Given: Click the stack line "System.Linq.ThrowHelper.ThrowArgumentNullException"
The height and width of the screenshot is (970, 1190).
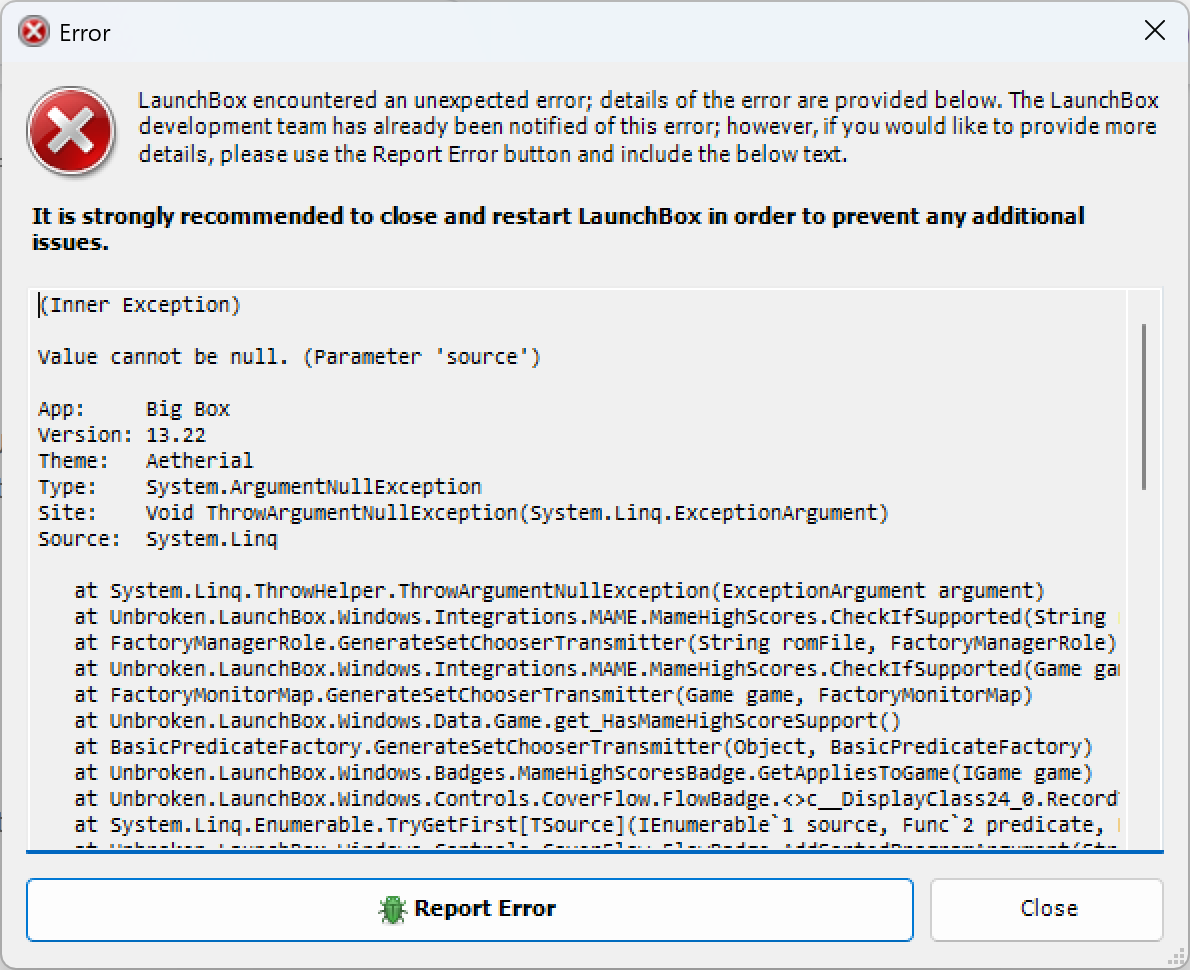Looking at the screenshot, I should click(559, 591).
